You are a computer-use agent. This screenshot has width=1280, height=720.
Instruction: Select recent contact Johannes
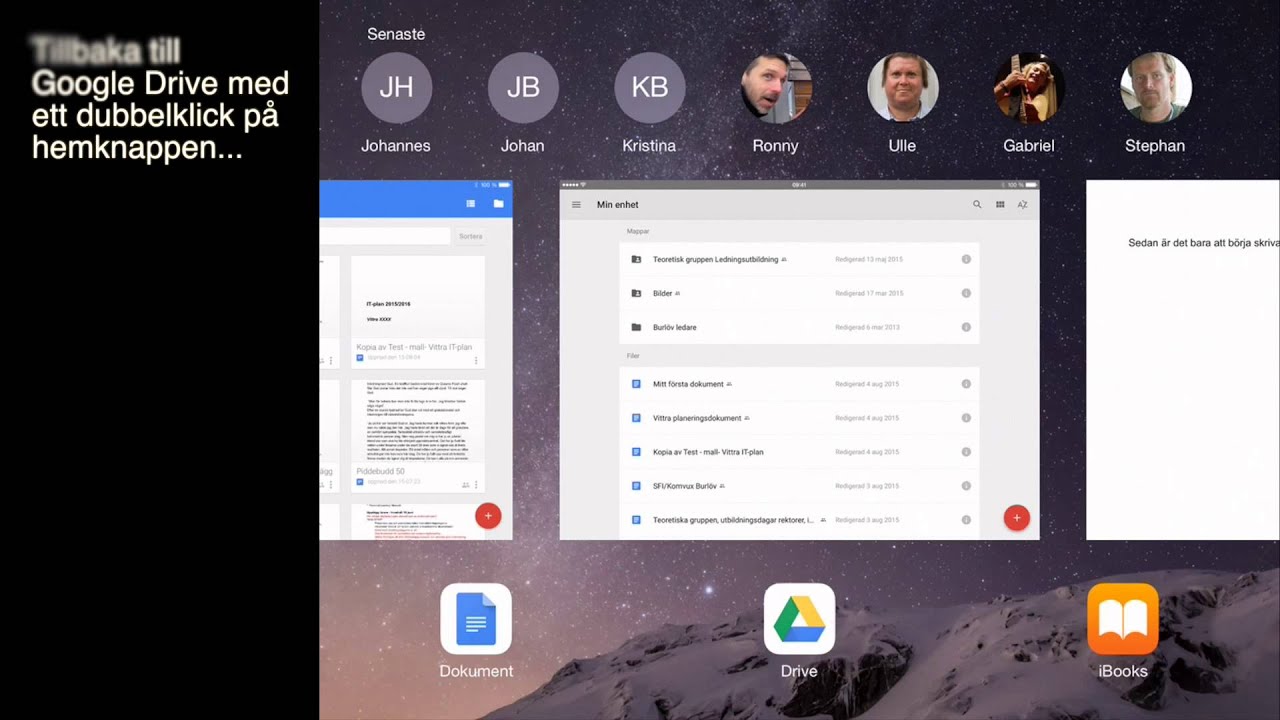[396, 88]
